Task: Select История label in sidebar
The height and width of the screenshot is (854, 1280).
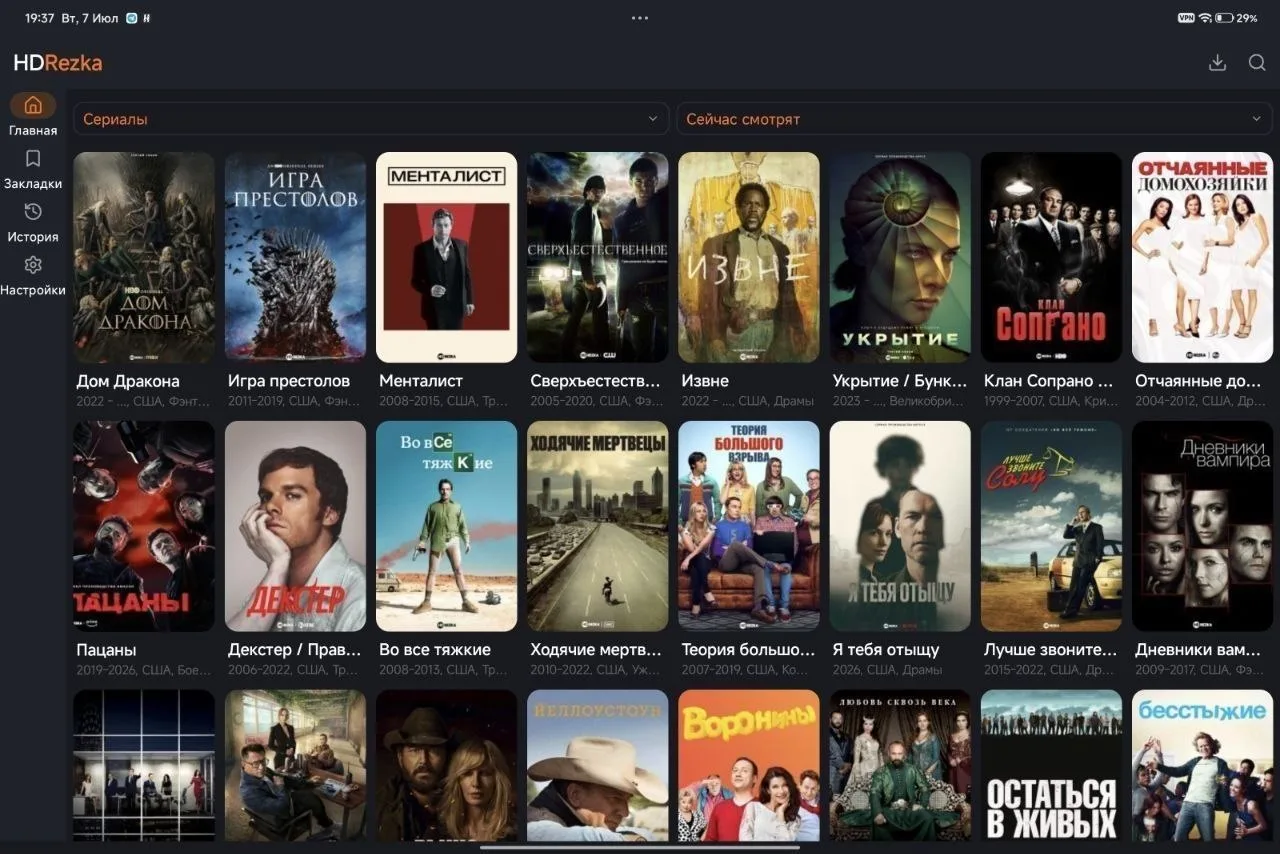Action: point(33,237)
